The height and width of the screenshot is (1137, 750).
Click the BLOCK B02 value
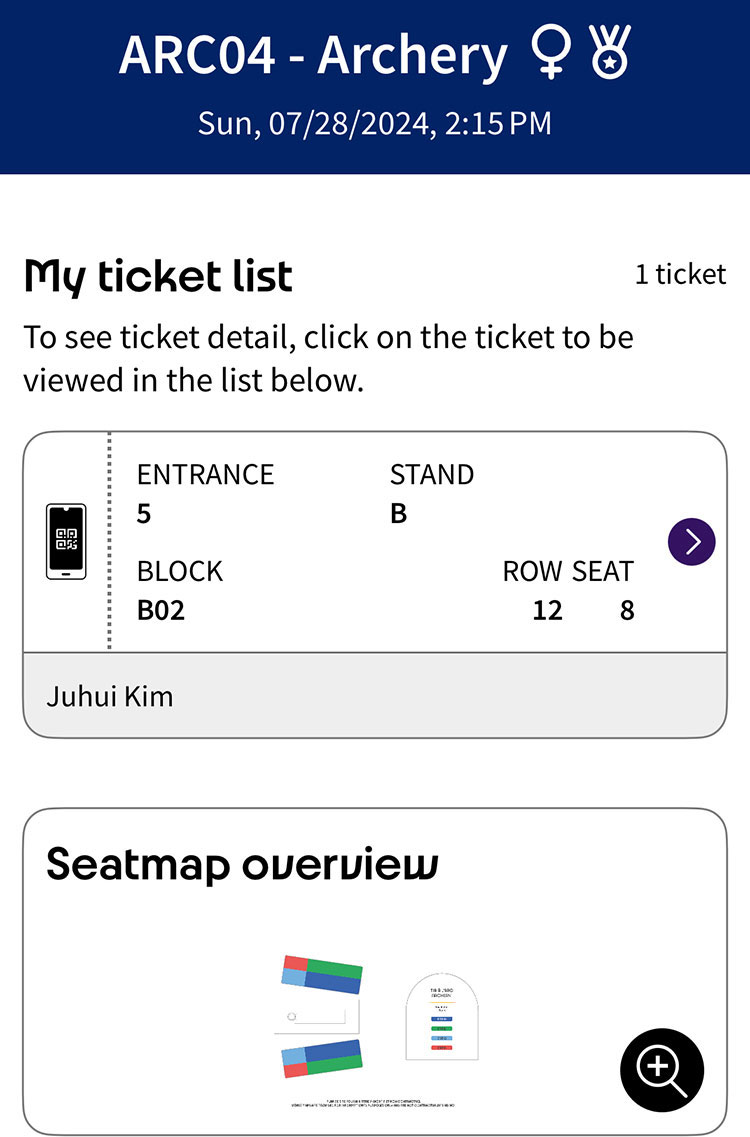[161, 609]
